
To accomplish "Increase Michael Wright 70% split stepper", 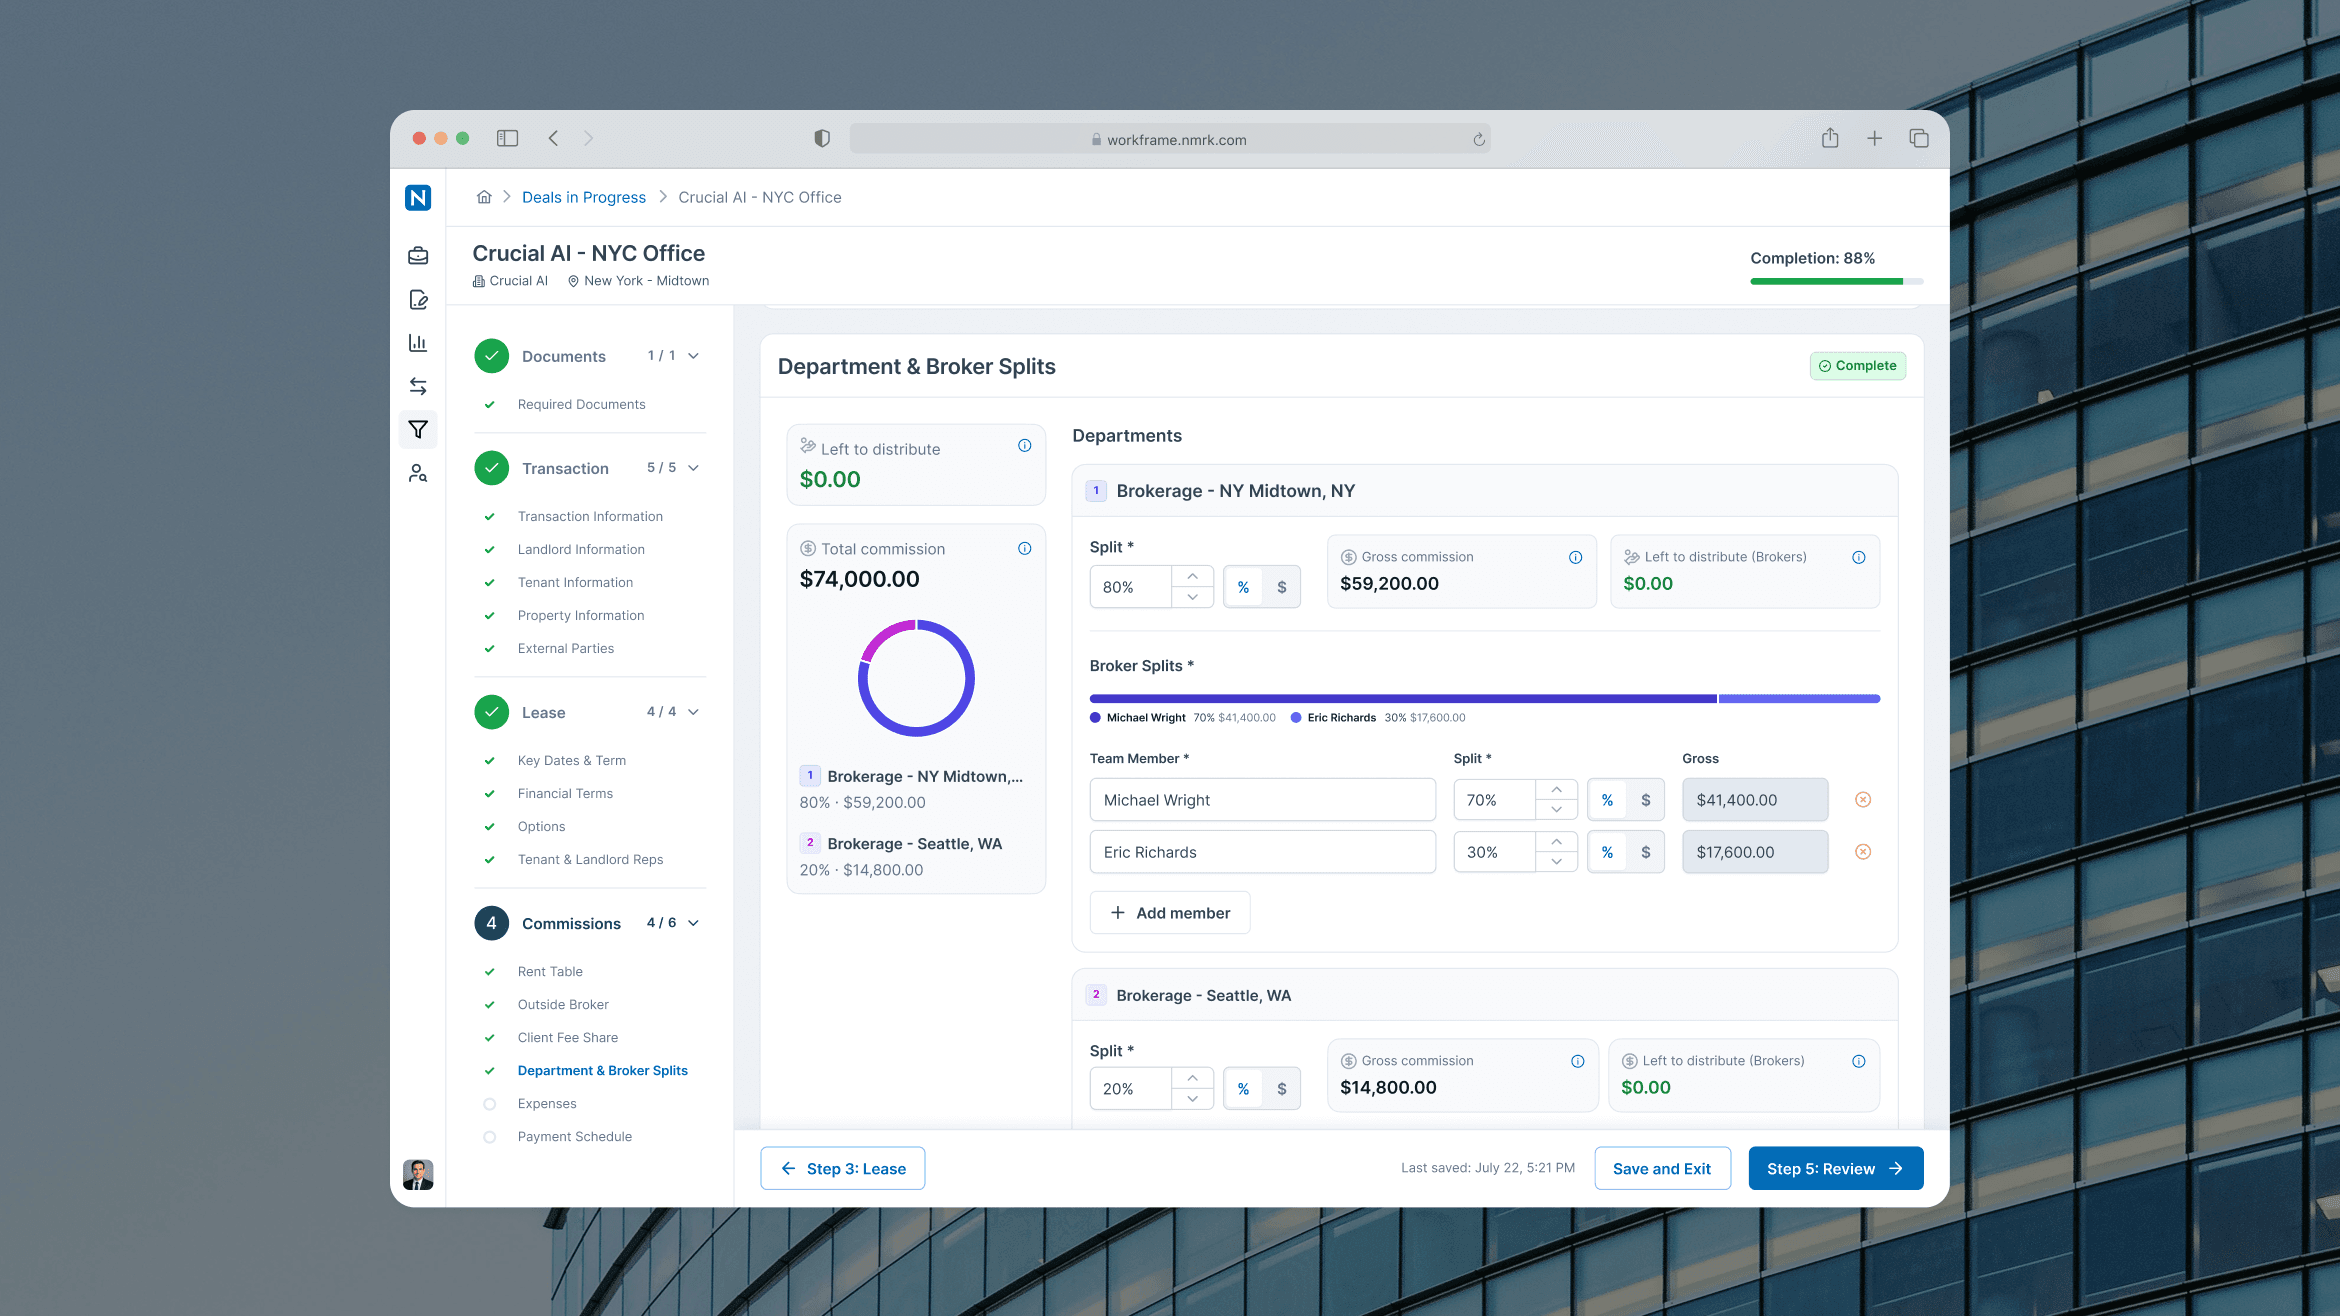I will click(1556, 790).
